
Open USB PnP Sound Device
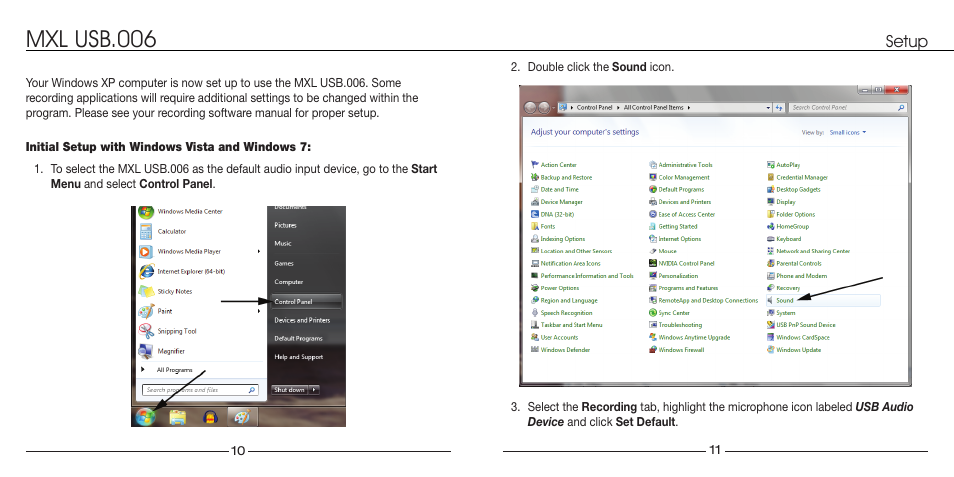tap(801, 325)
